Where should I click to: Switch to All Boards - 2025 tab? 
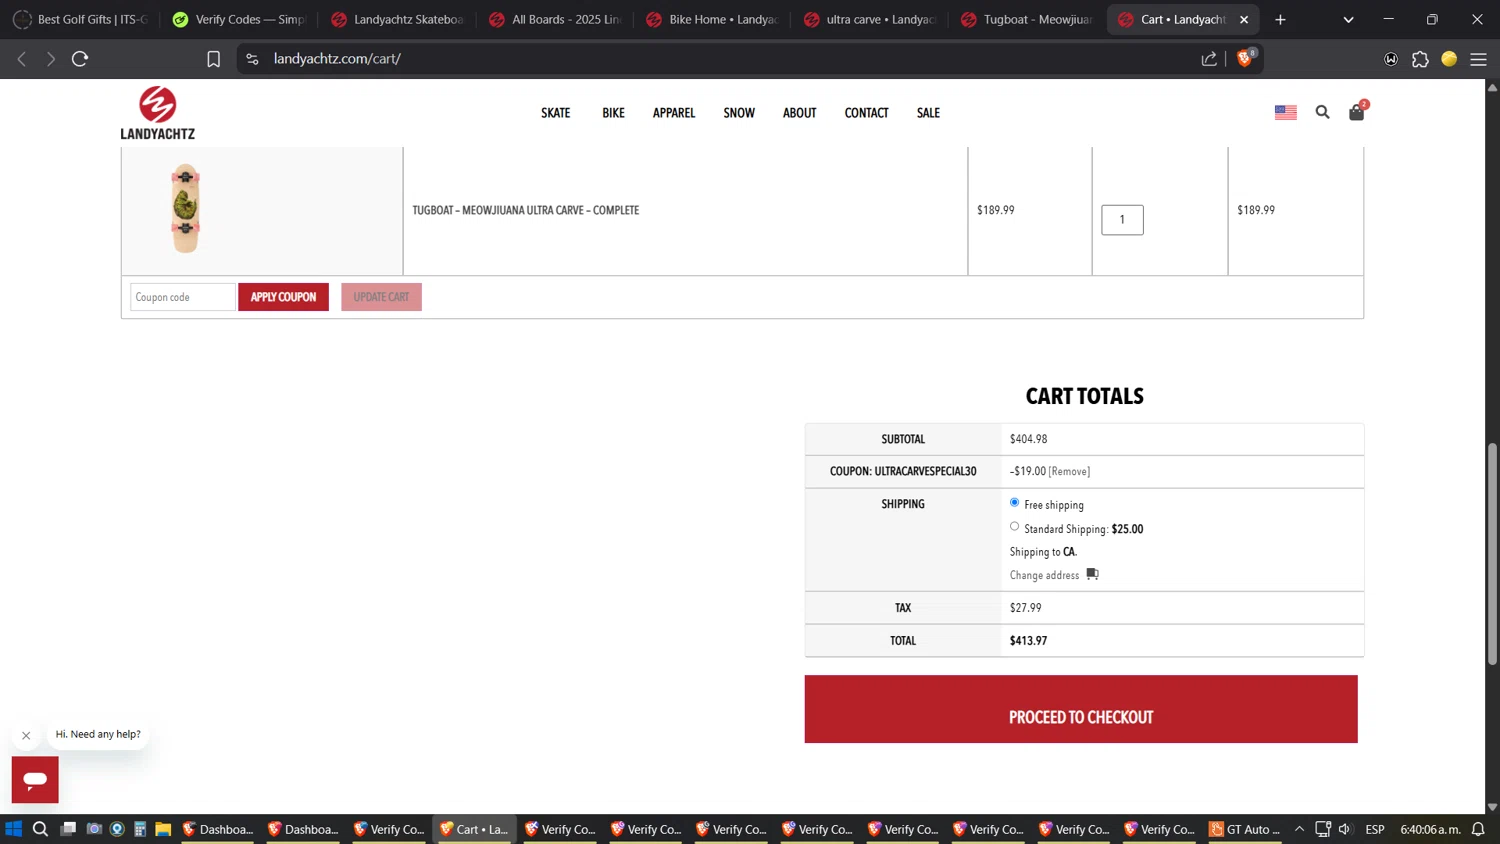555,19
